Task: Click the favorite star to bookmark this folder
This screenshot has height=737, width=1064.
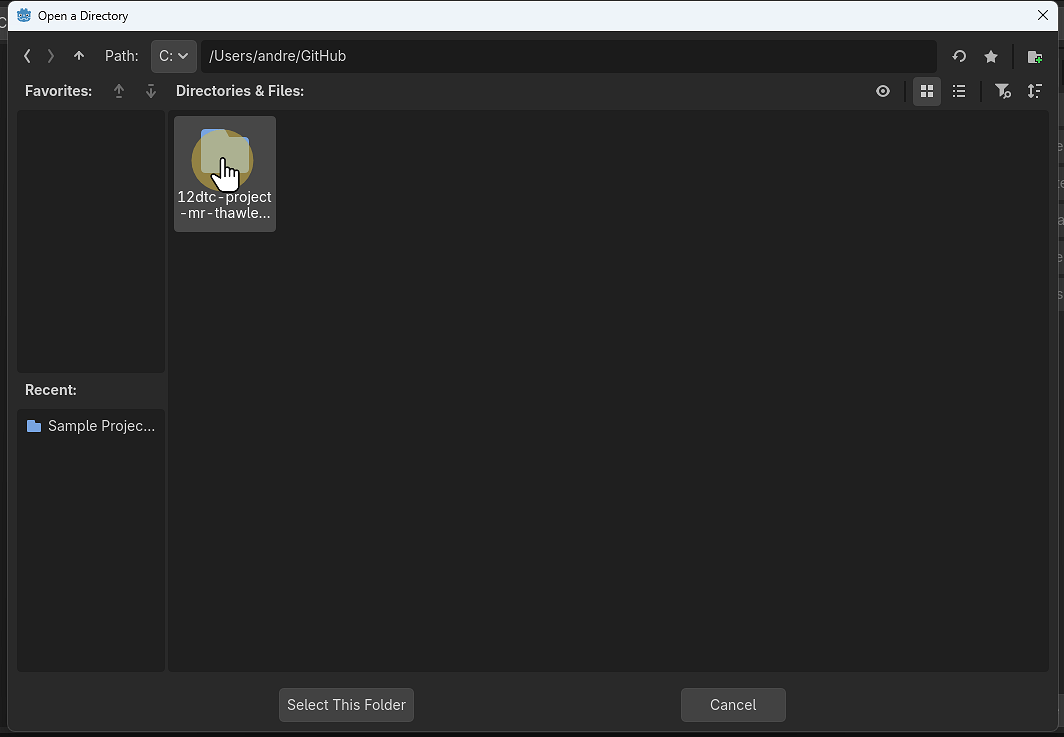Action: pos(991,56)
